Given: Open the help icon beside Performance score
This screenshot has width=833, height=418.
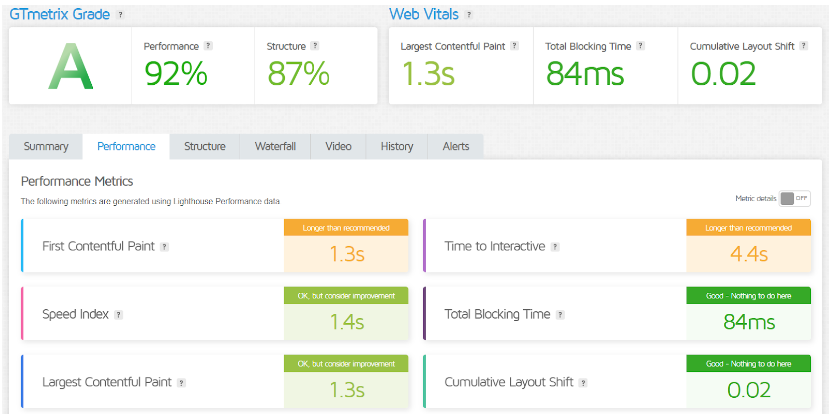Looking at the screenshot, I should click(x=208, y=46).
